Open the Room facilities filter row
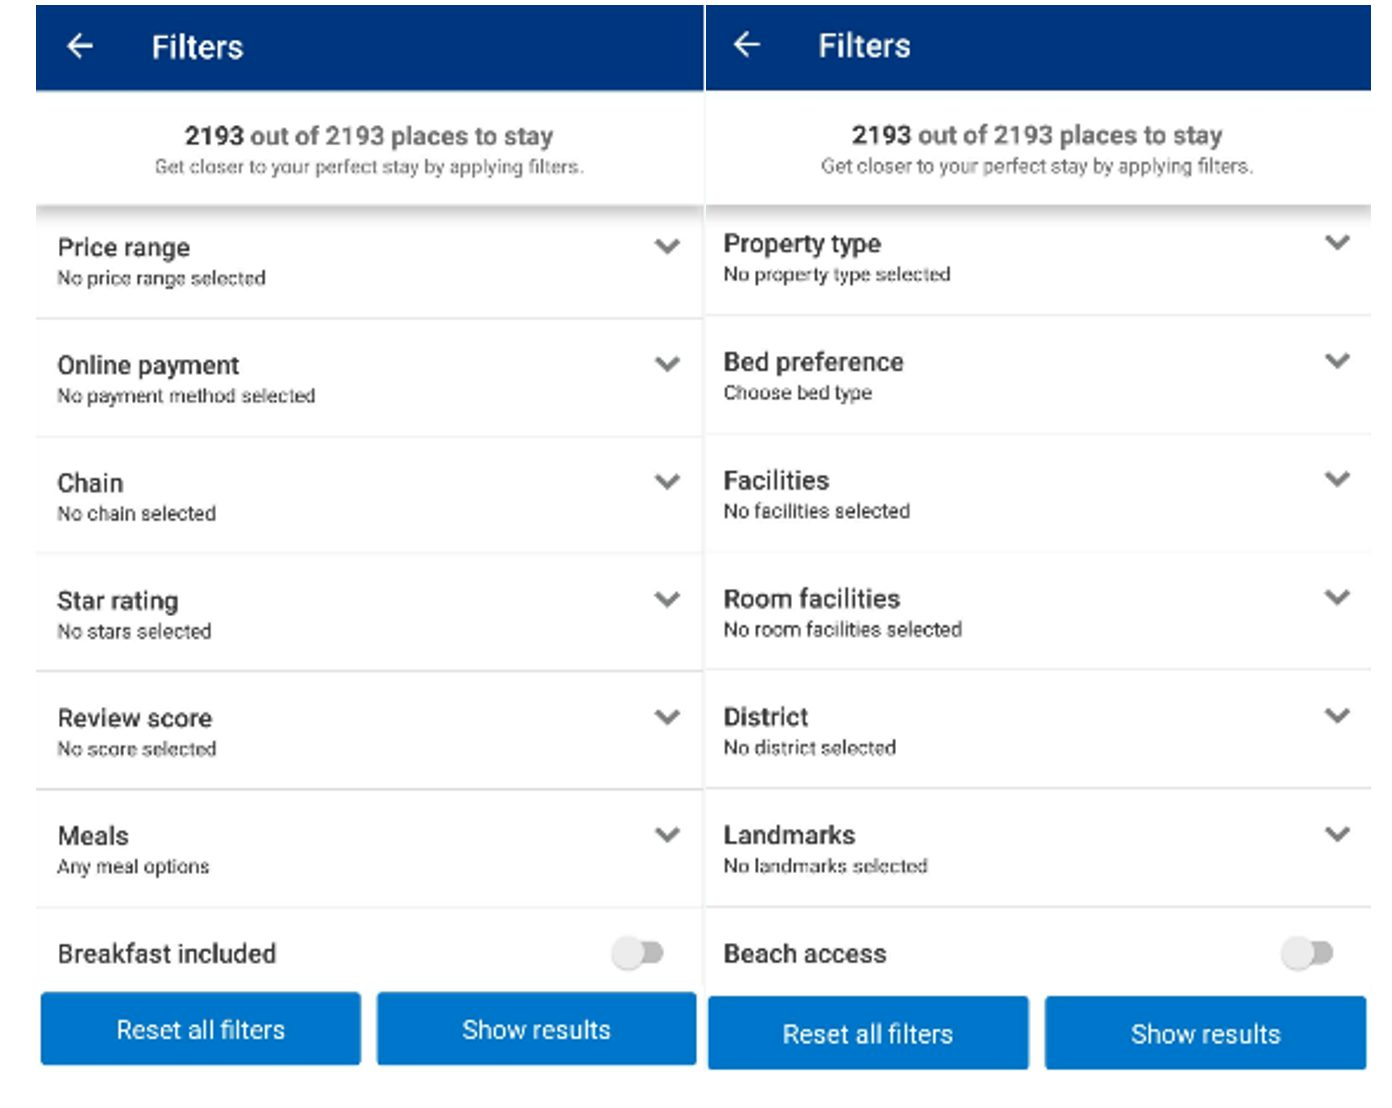Screen dimensions: 1392x1108 1036,612
